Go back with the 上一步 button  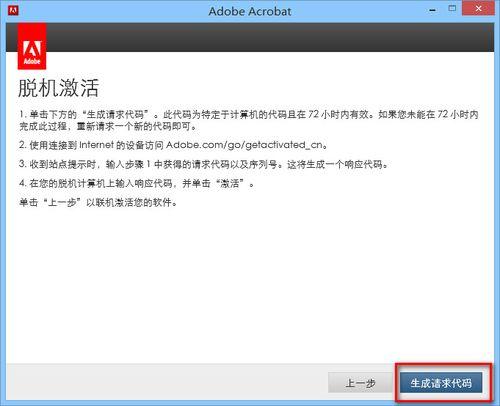pyautogui.click(x=360, y=383)
